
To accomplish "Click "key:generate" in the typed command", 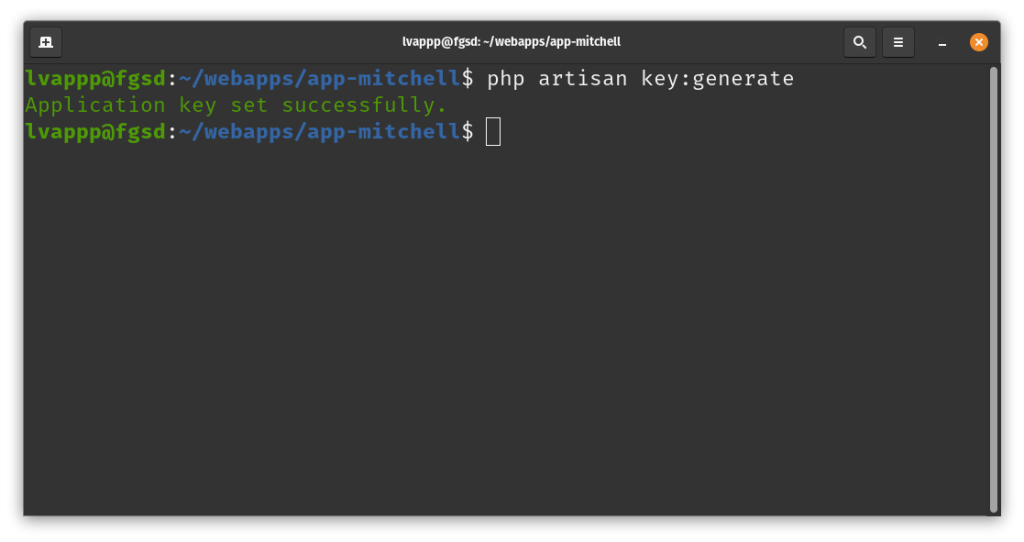I will click(x=718, y=79).
